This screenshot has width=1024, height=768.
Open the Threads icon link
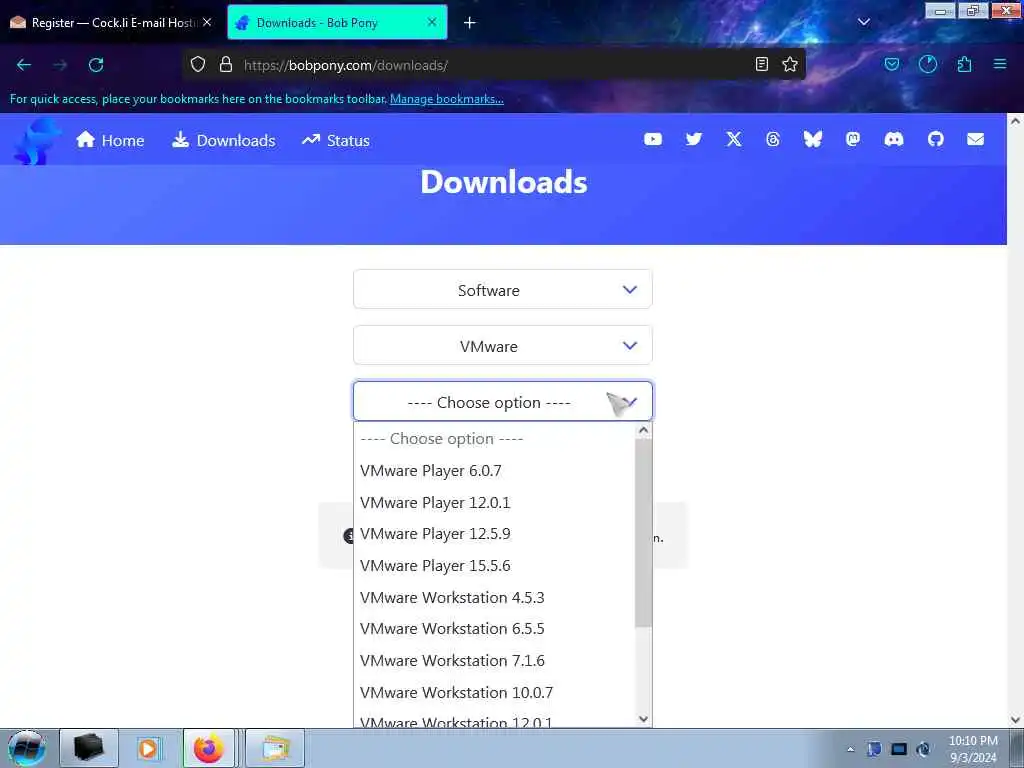click(x=773, y=139)
